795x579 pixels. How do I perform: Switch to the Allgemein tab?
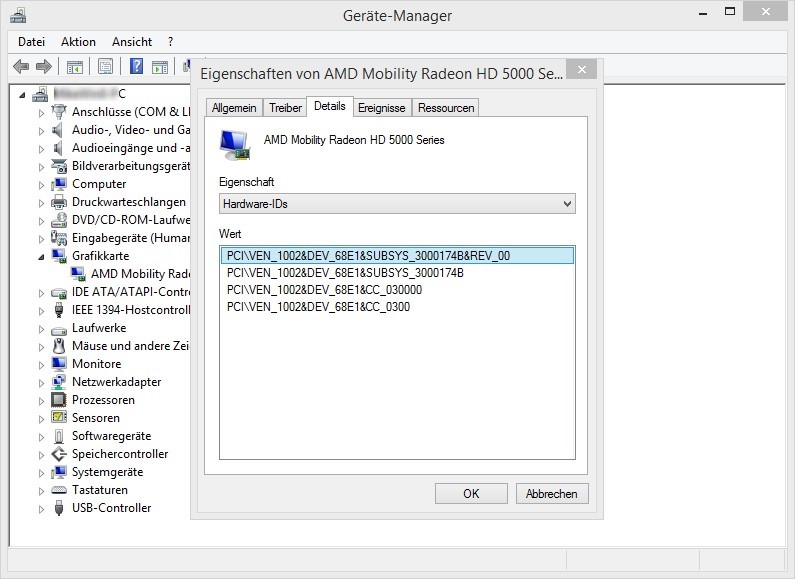point(234,108)
